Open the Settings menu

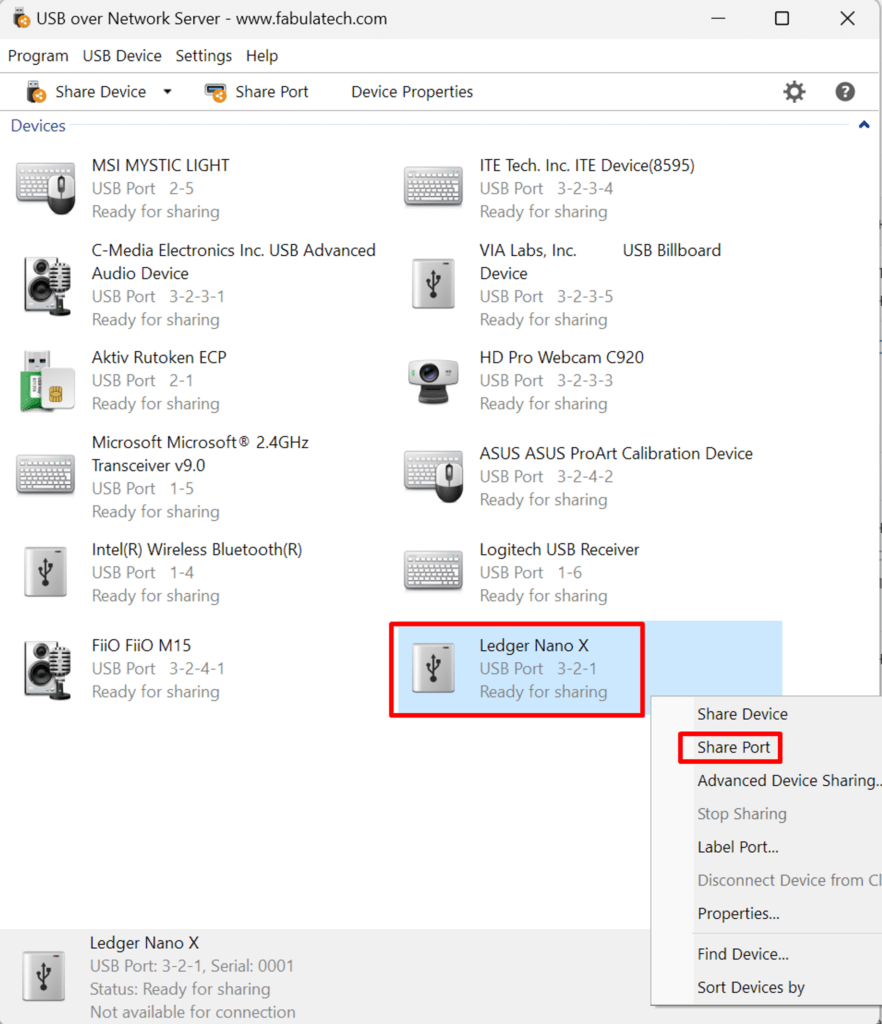(203, 56)
